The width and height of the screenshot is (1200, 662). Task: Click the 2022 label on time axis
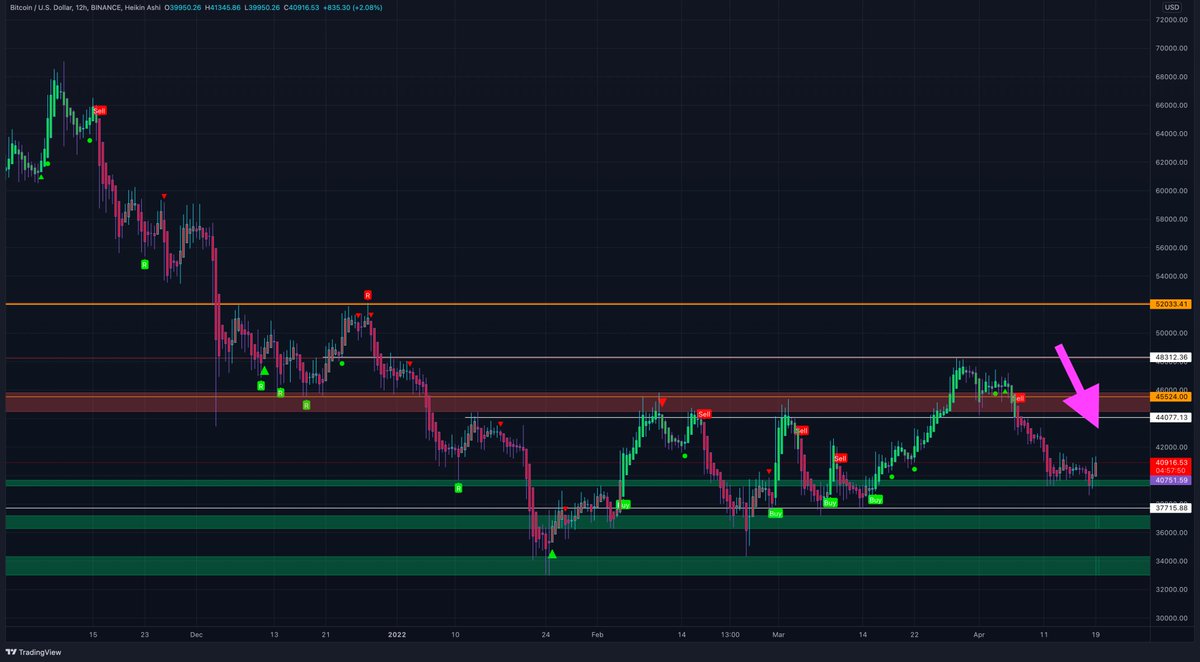pyautogui.click(x=397, y=634)
